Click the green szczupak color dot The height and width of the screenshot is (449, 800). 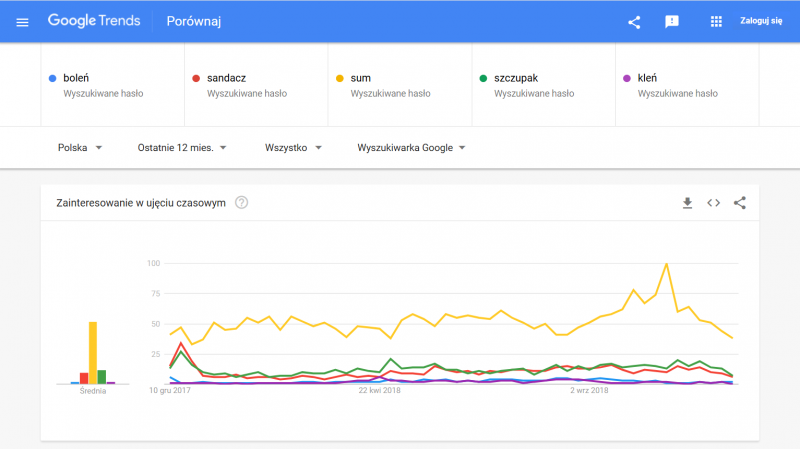coord(483,77)
